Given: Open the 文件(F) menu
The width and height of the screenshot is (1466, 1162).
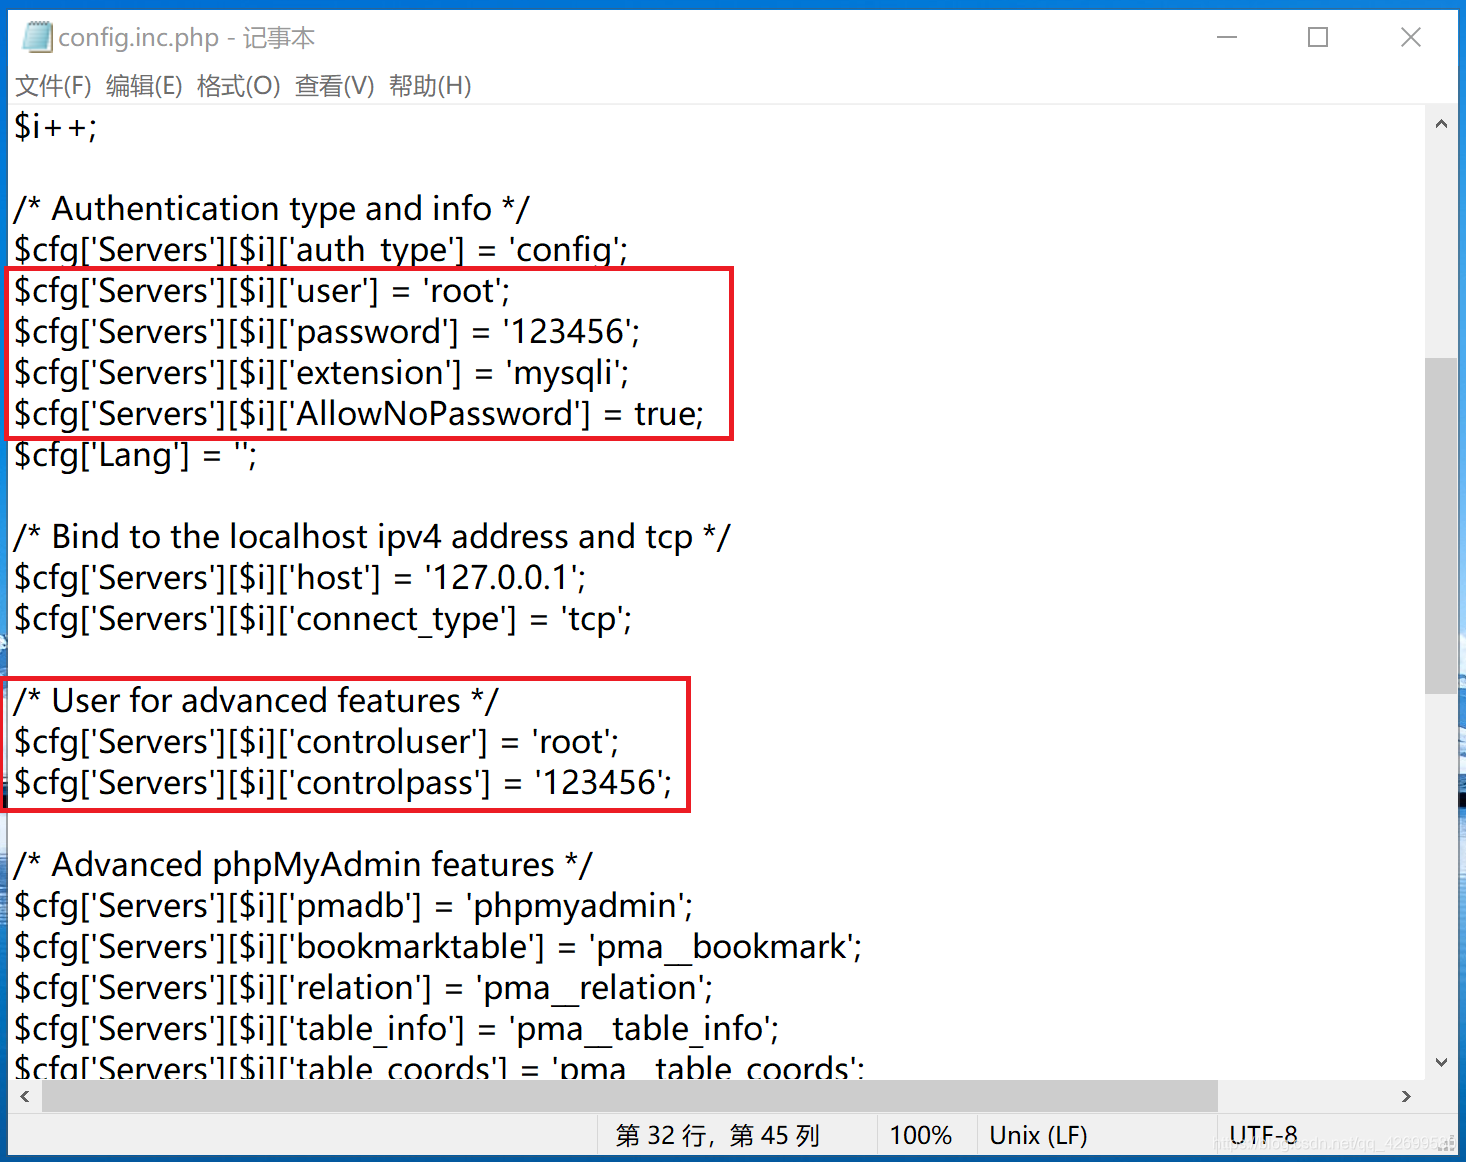Looking at the screenshot, I should pos(54,86).
